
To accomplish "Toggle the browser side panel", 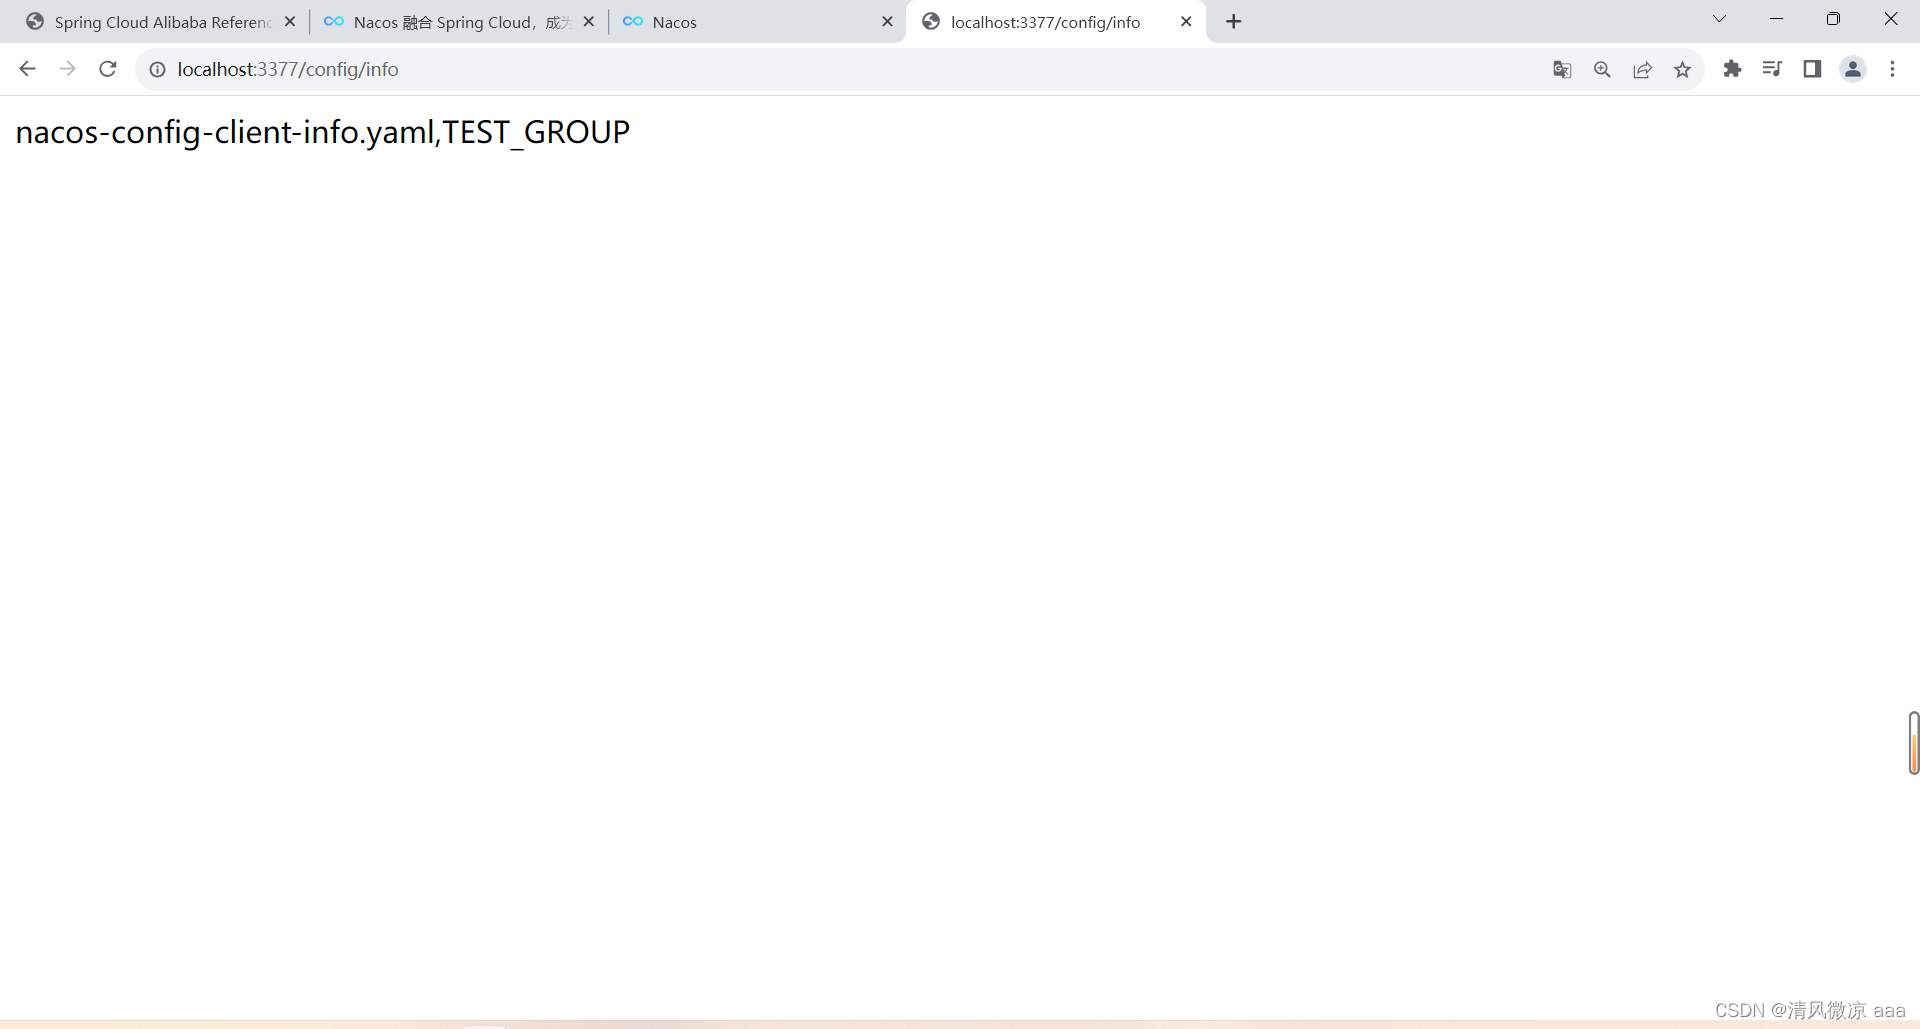I will click(1812, 68).
